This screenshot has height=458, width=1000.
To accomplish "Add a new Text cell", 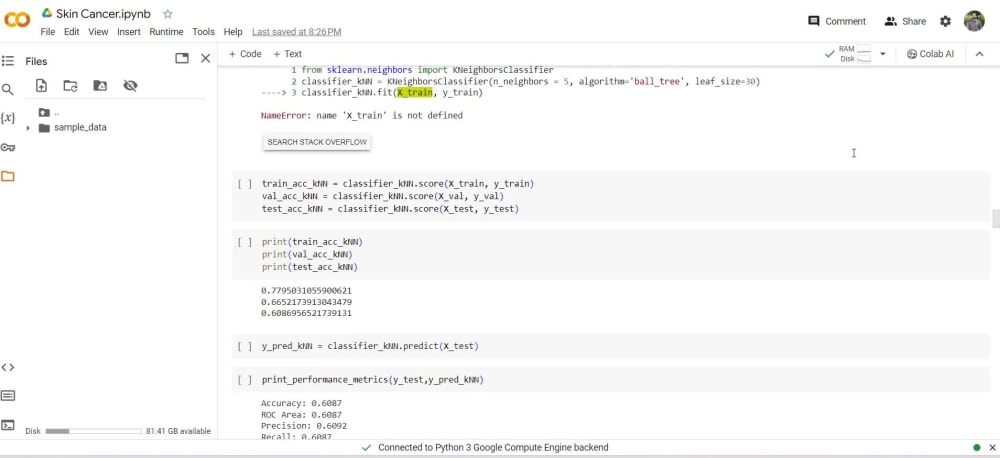I will point(287,54).
